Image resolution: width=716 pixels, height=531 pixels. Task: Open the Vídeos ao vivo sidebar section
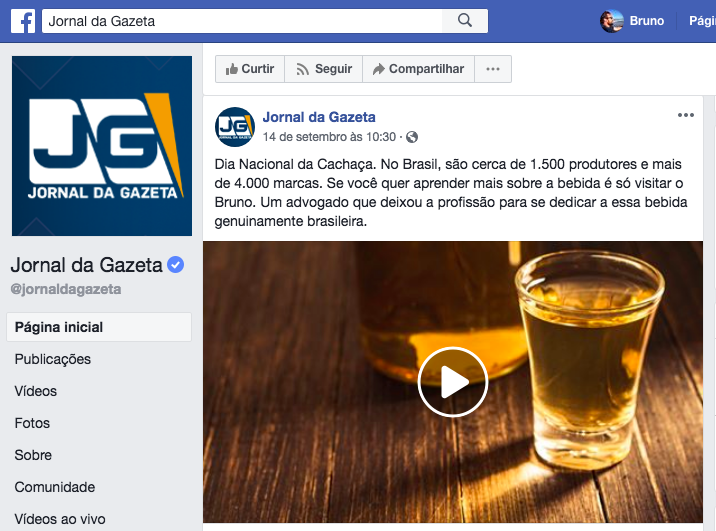pos(60,519)
